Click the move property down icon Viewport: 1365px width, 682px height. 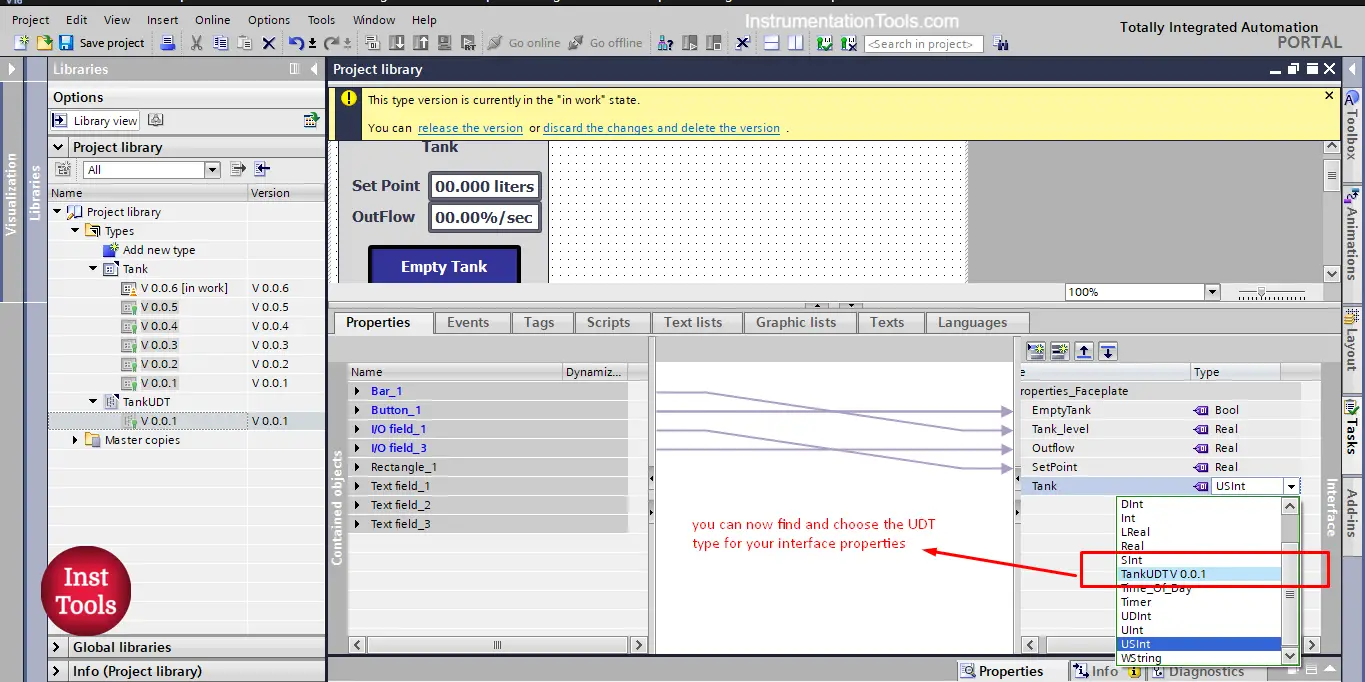pyautogui.click(x=1107, y=351)
